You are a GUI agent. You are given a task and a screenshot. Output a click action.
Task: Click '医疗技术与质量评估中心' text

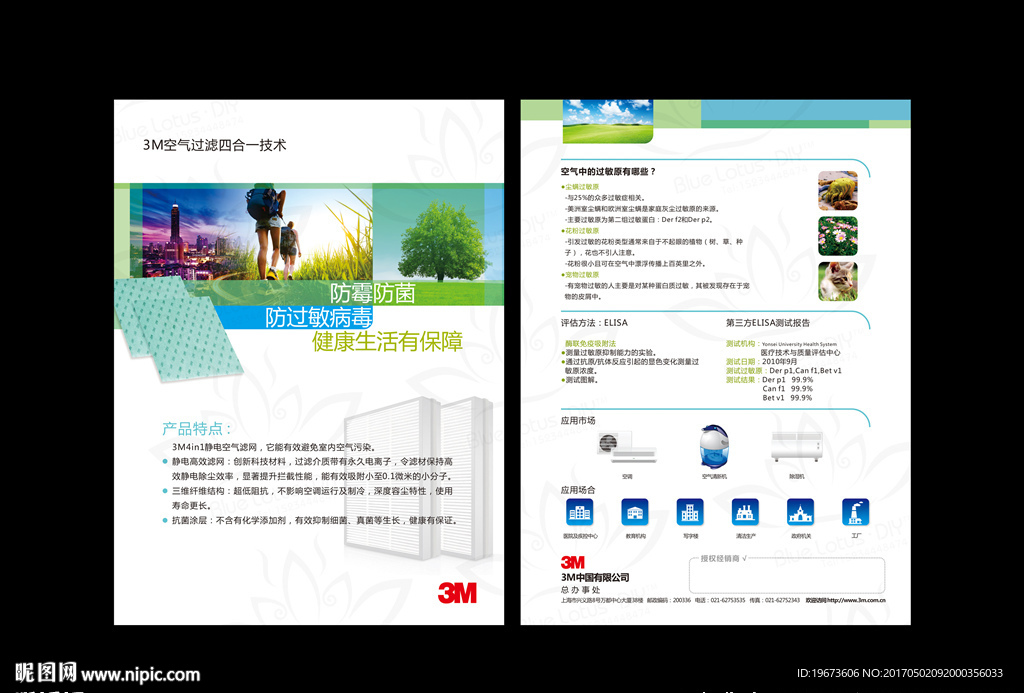801,353
